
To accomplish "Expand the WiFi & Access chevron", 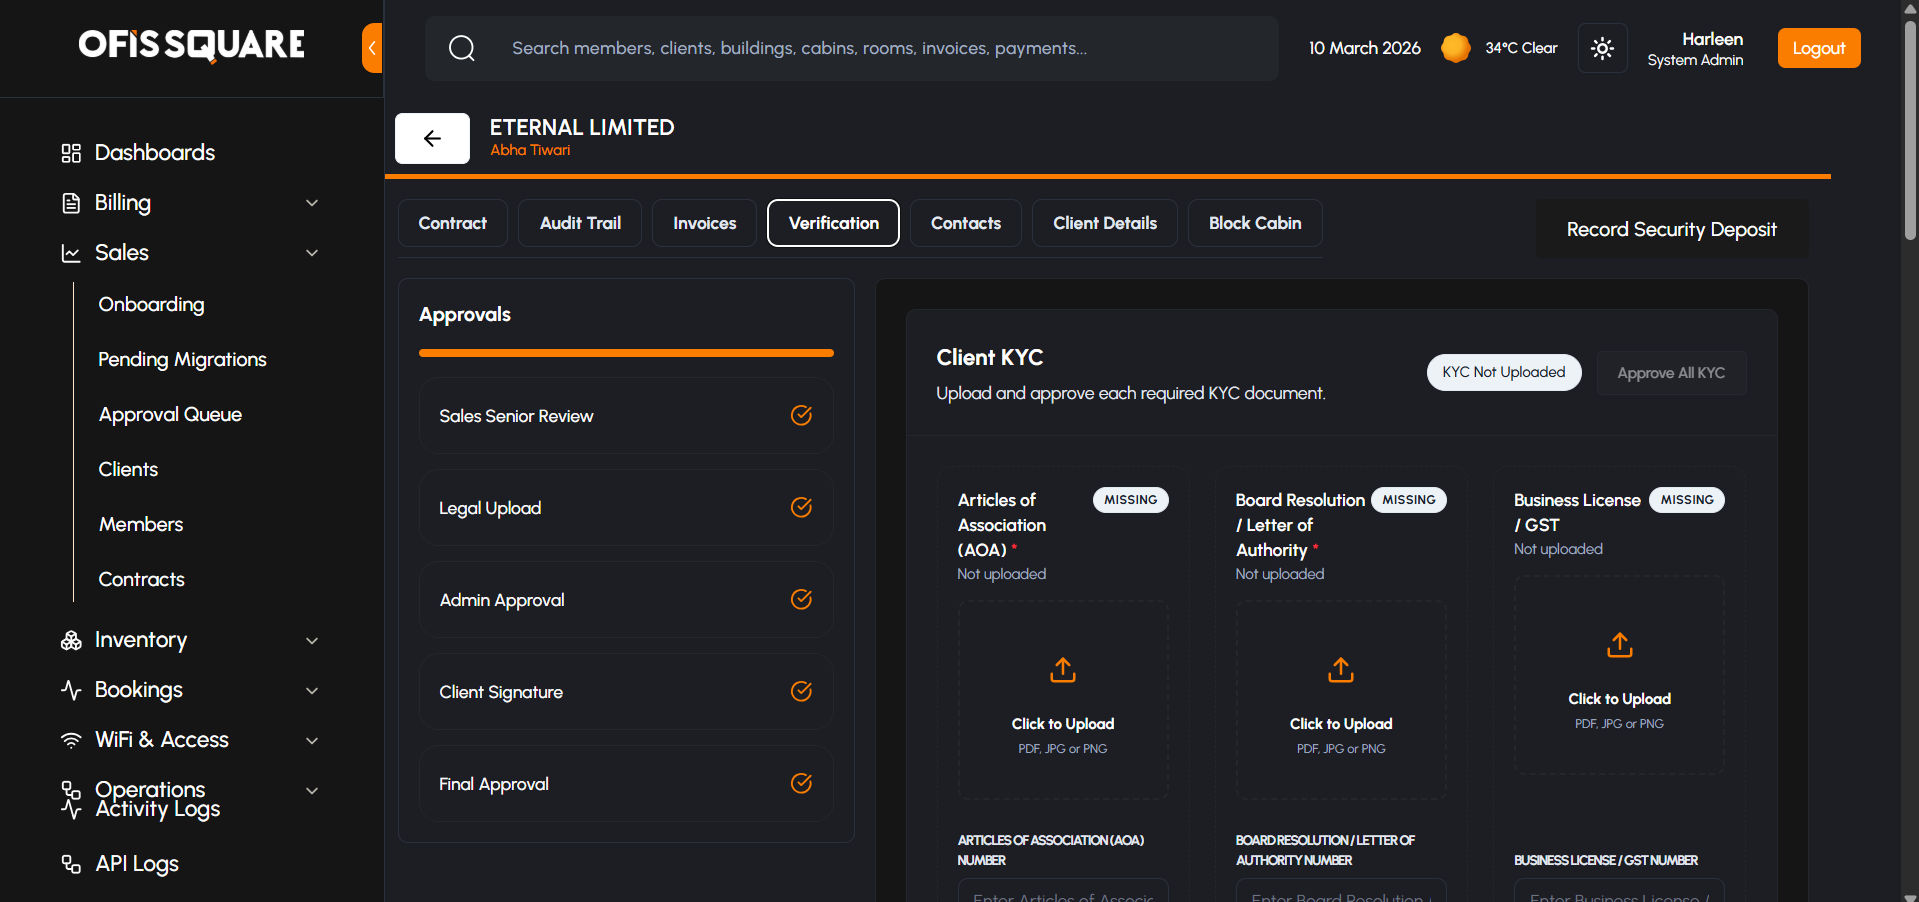I will [312, 741].
